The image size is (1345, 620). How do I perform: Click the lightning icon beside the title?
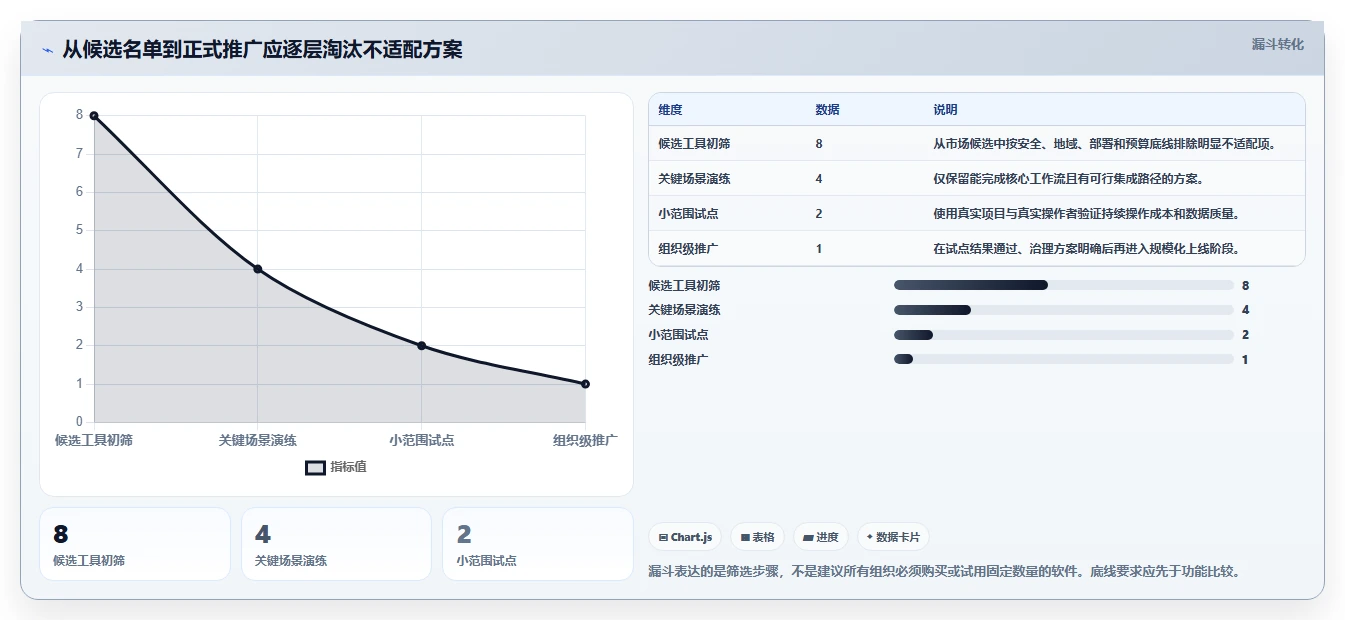(47, 50)
